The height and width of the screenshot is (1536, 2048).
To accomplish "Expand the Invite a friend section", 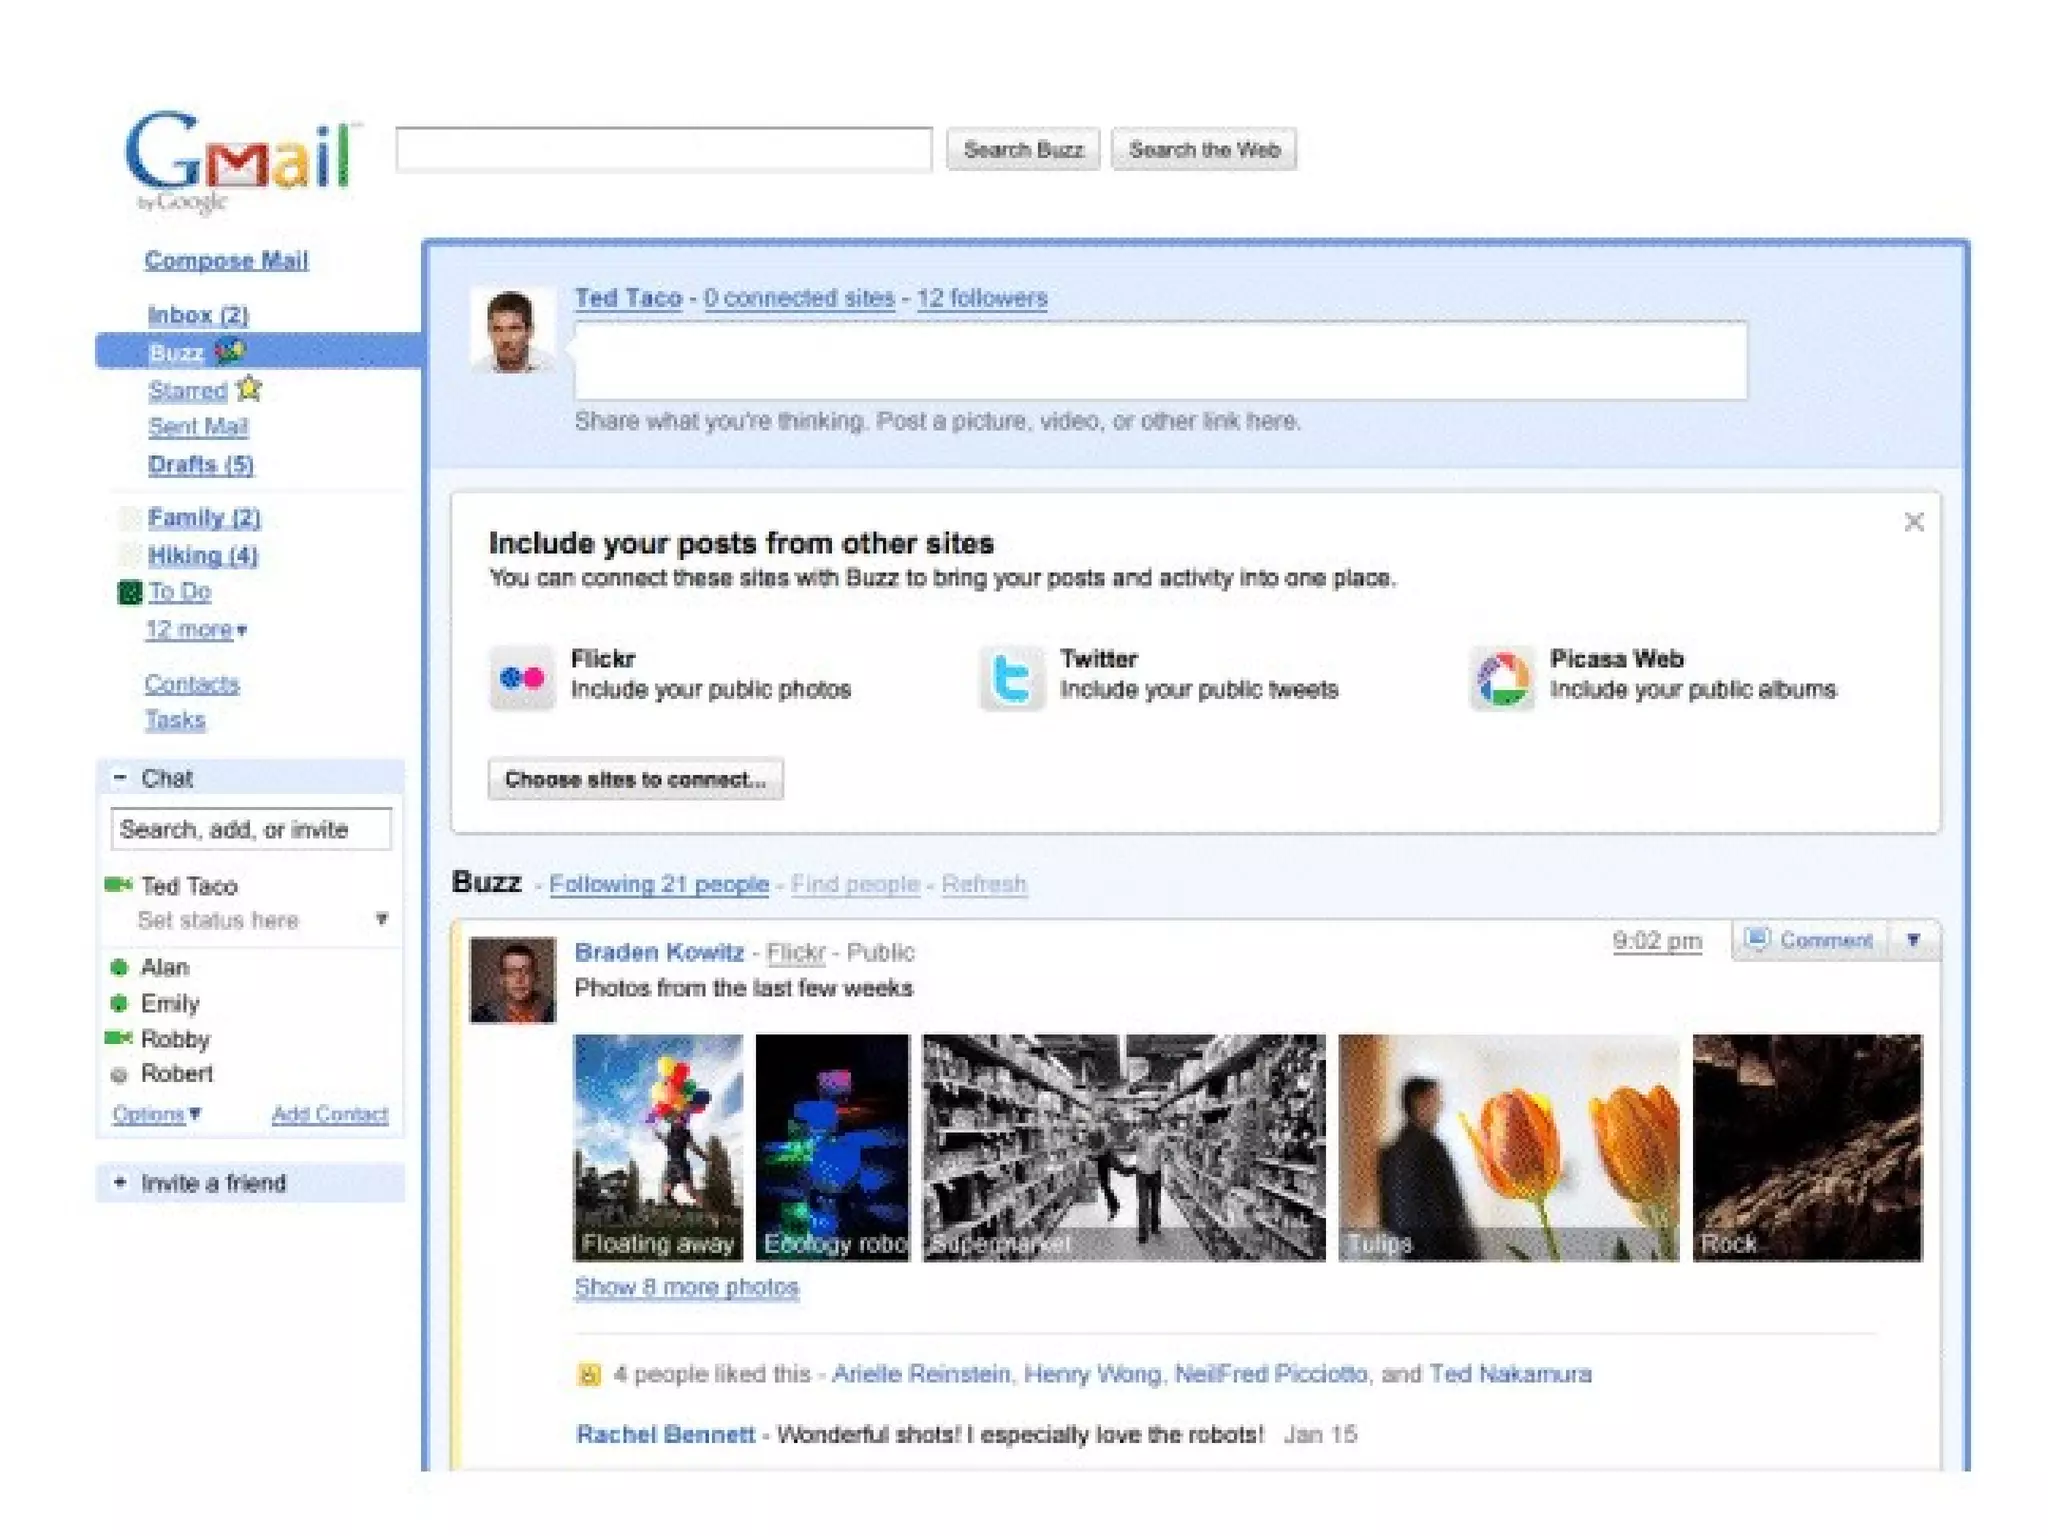I will (x=120, y=1182).
